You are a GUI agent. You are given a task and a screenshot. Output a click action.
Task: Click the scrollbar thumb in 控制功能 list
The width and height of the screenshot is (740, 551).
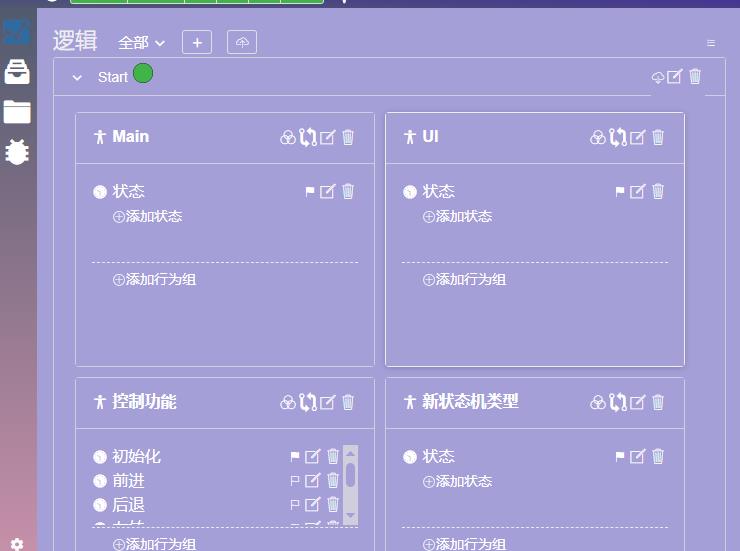click(x=350, y=475)
